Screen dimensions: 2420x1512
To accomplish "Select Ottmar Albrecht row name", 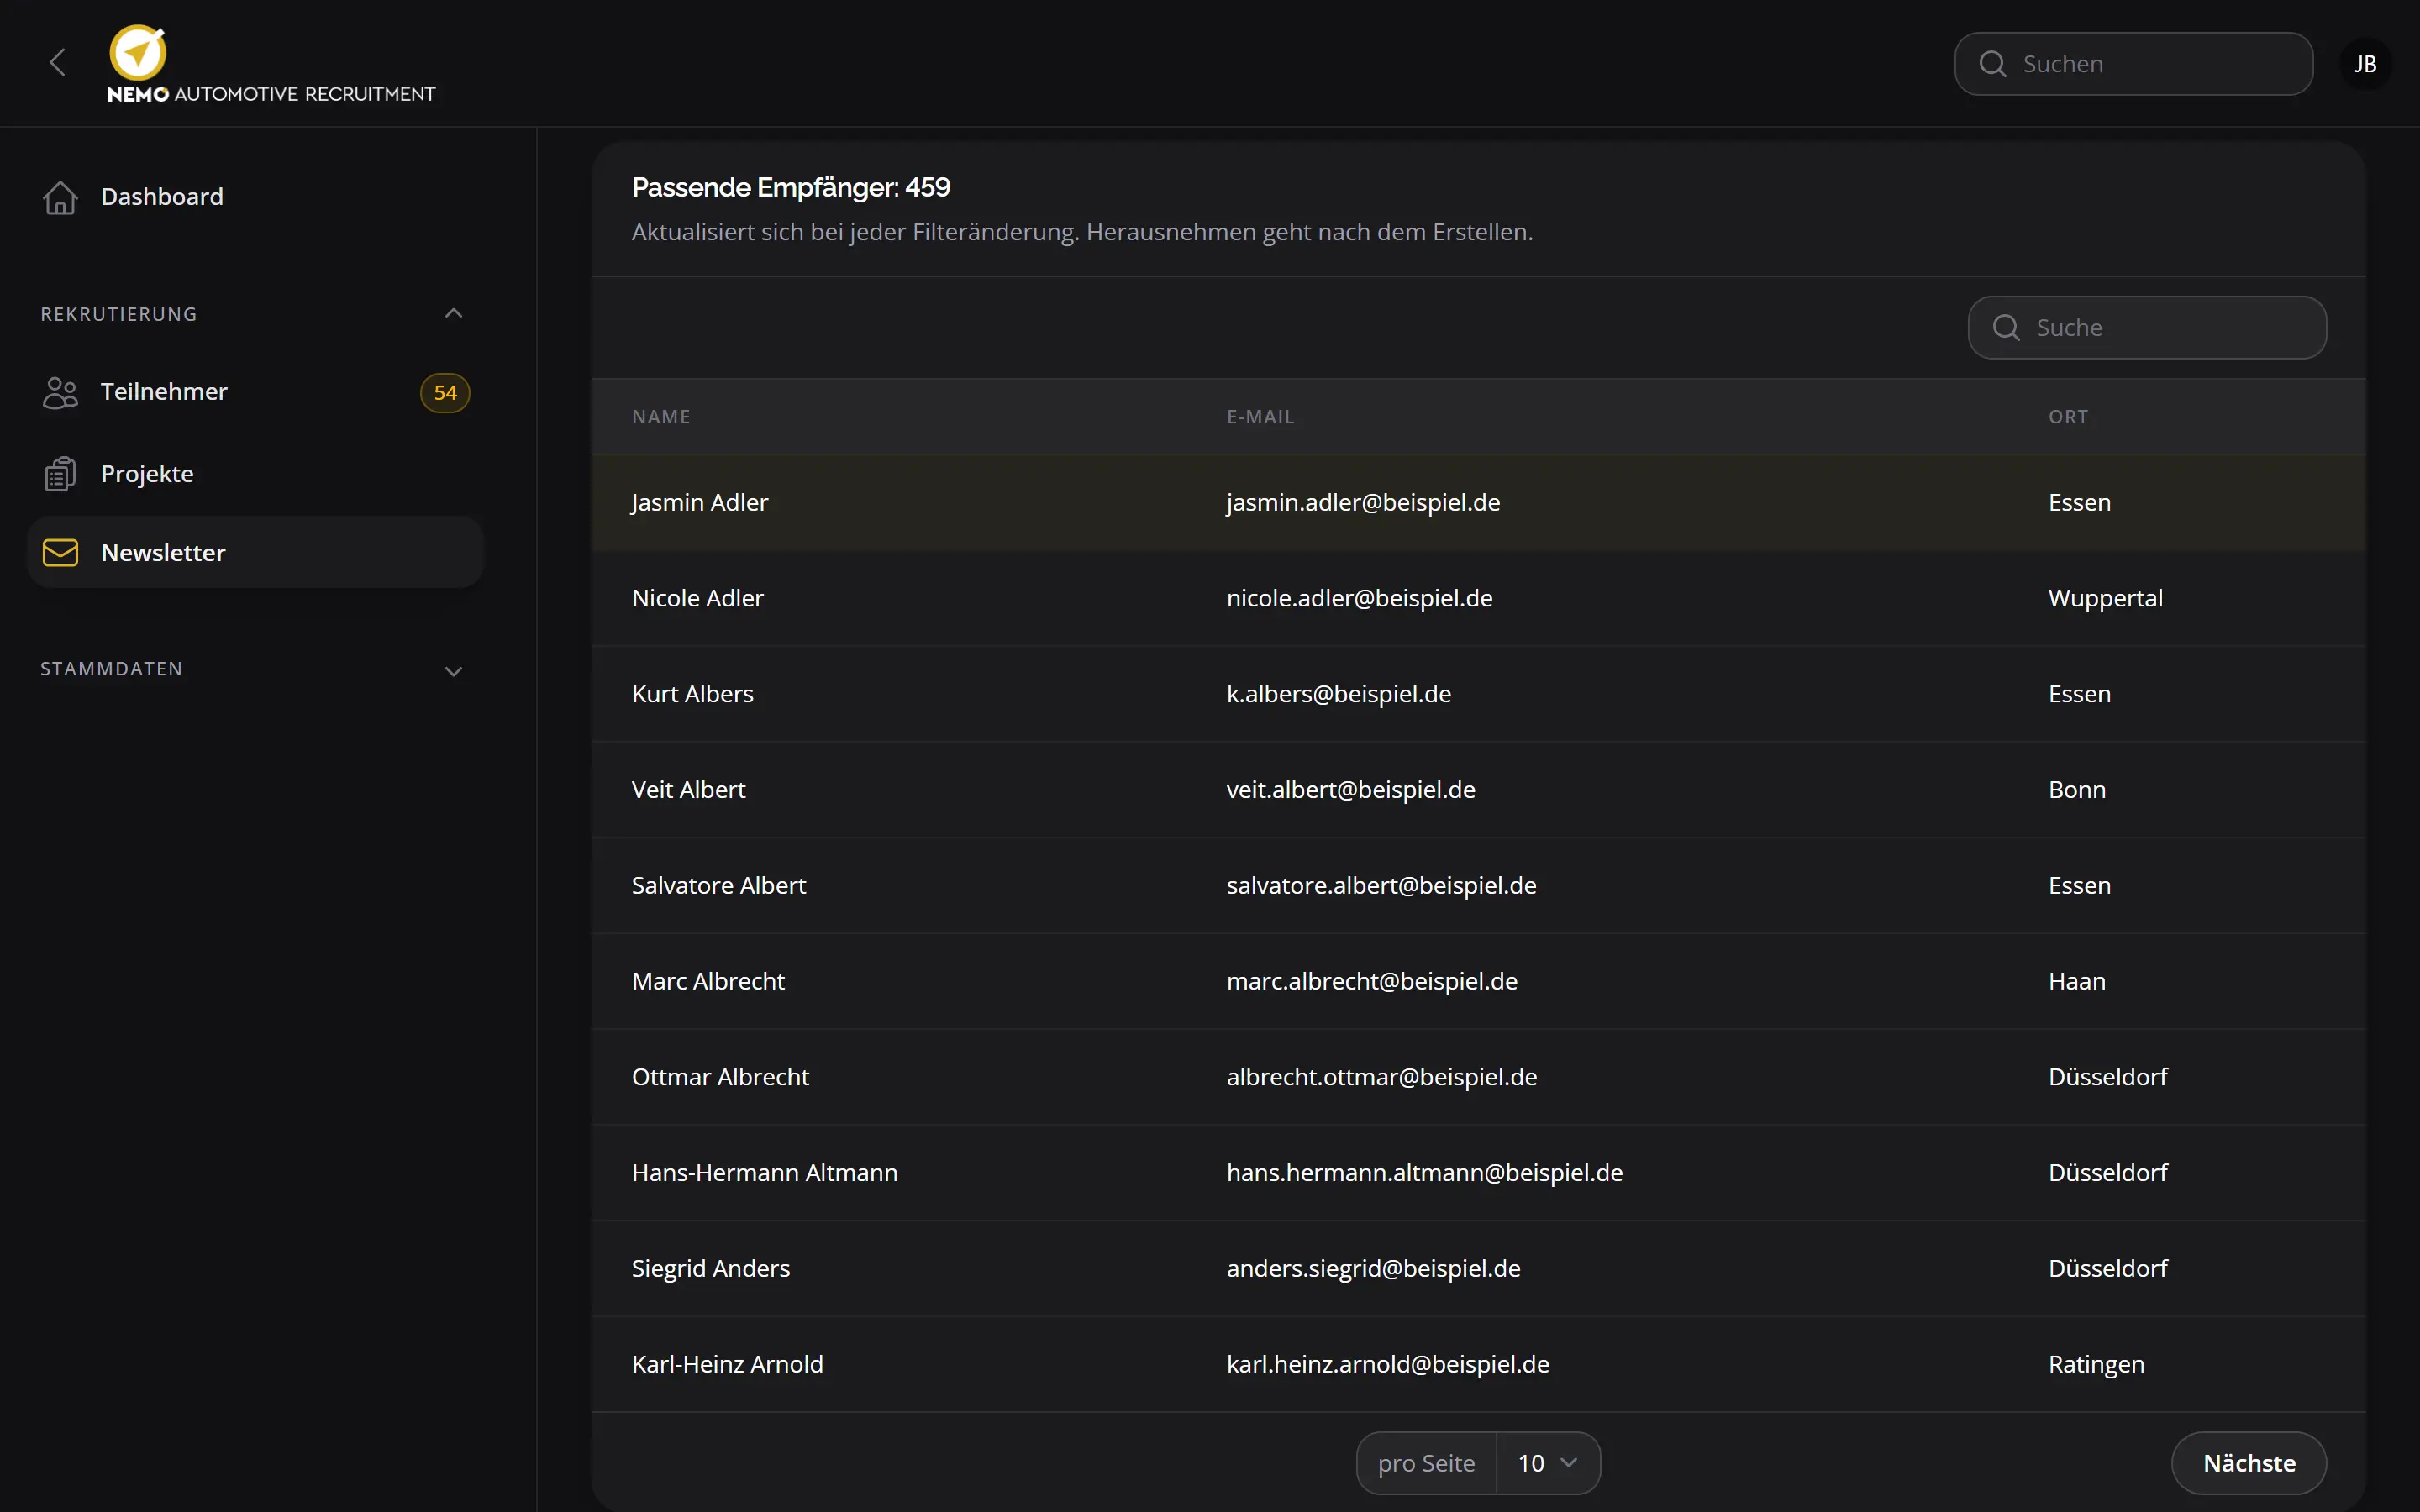I will point(720,1077).
